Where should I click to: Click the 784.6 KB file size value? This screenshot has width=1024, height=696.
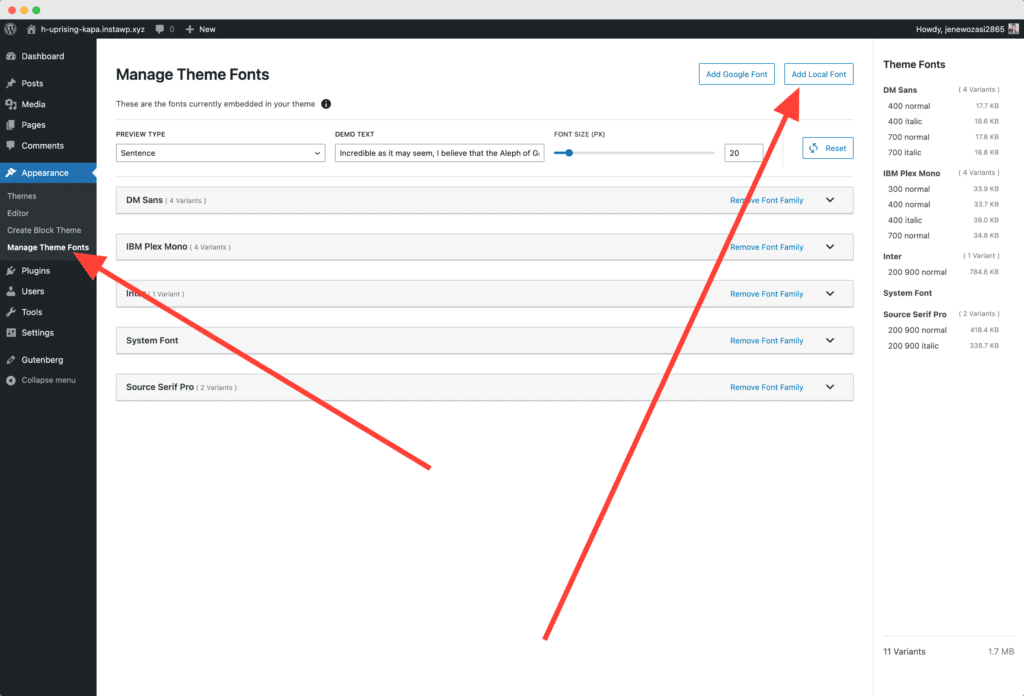[984, 272]
